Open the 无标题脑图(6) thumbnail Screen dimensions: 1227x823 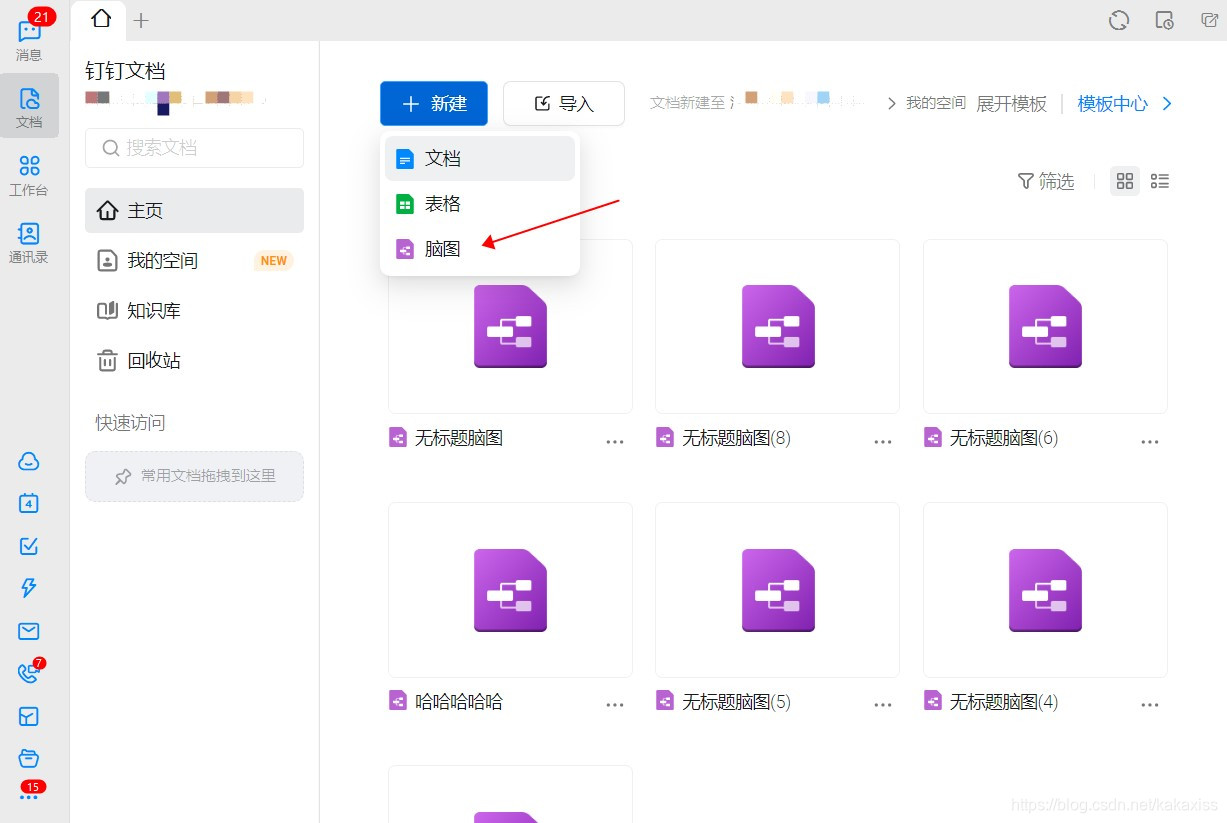pyautogui.click(x=1045, y=326)
